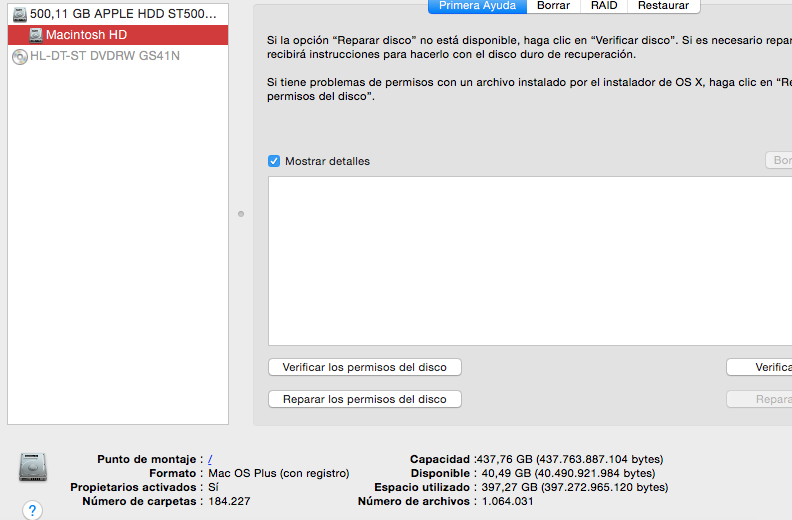
Task: Select the 500,11 GB APPLE HDD ST500 row
Action: pyautogui.click(x=118, y=14)
